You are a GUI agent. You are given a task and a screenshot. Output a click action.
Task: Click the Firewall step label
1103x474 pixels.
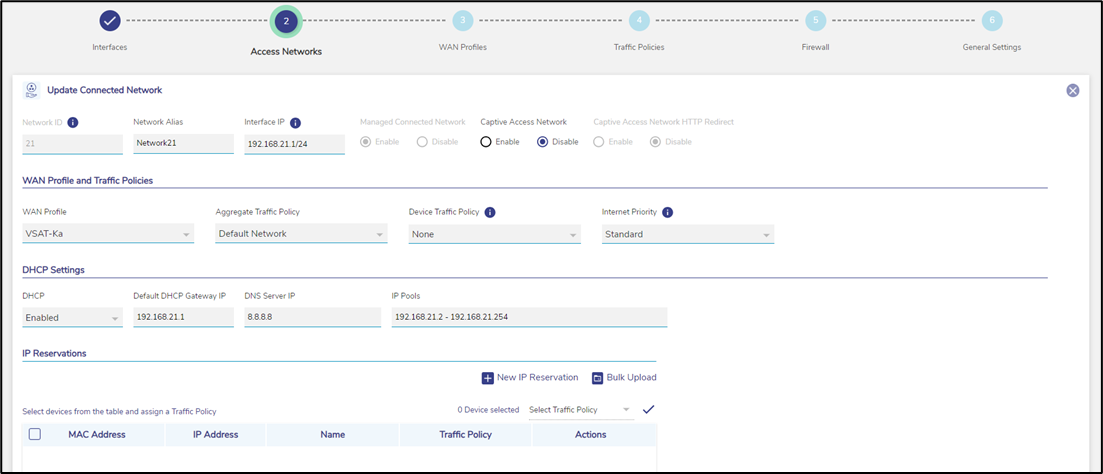(x=815, y=47)
